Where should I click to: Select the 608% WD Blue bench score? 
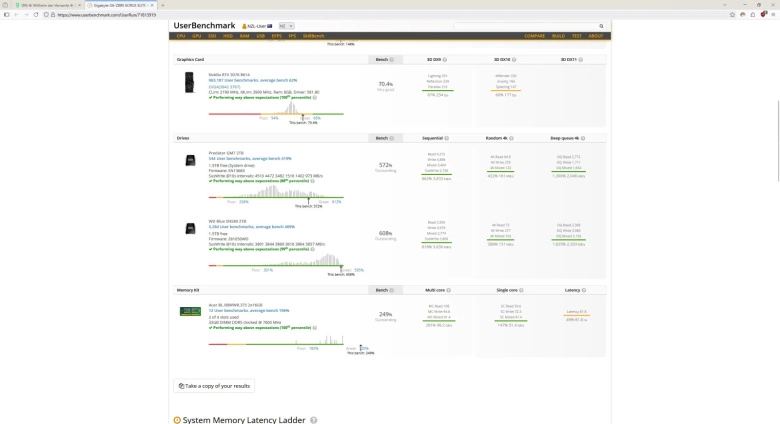(x=386, y=233)
